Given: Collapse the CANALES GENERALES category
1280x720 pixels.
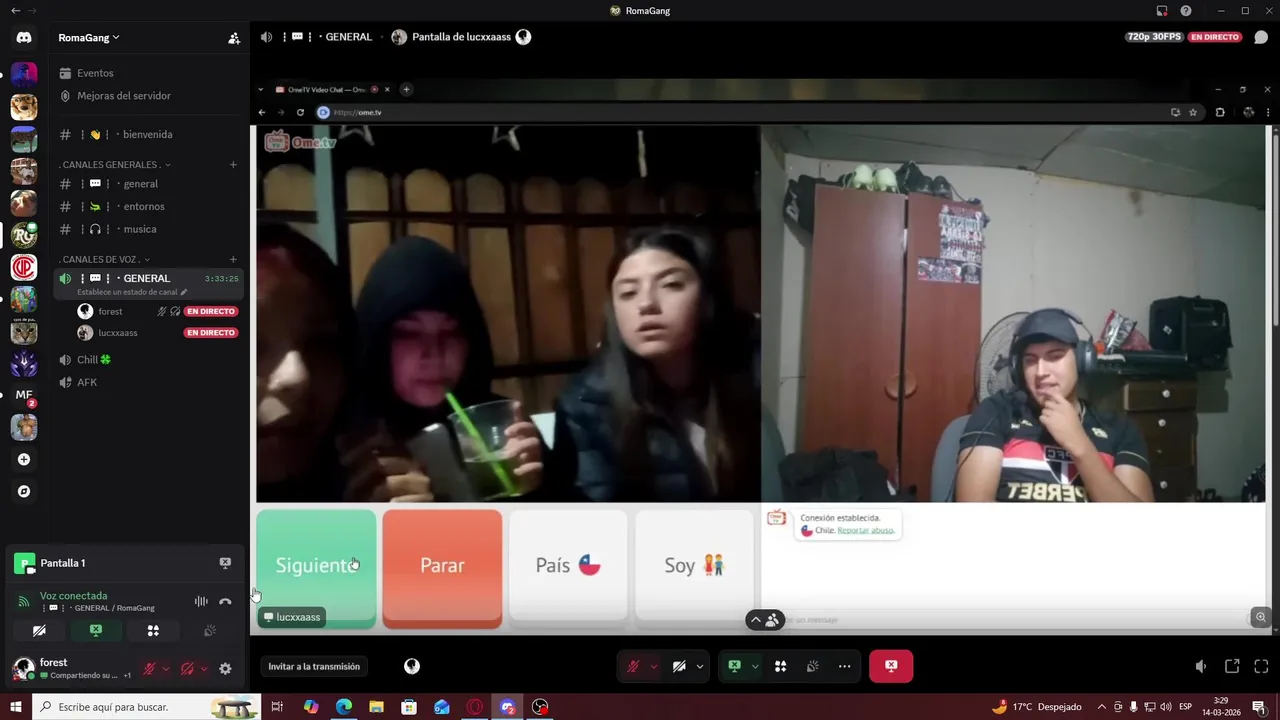Looking at the screenshot, I should click(x=114, y=164).
